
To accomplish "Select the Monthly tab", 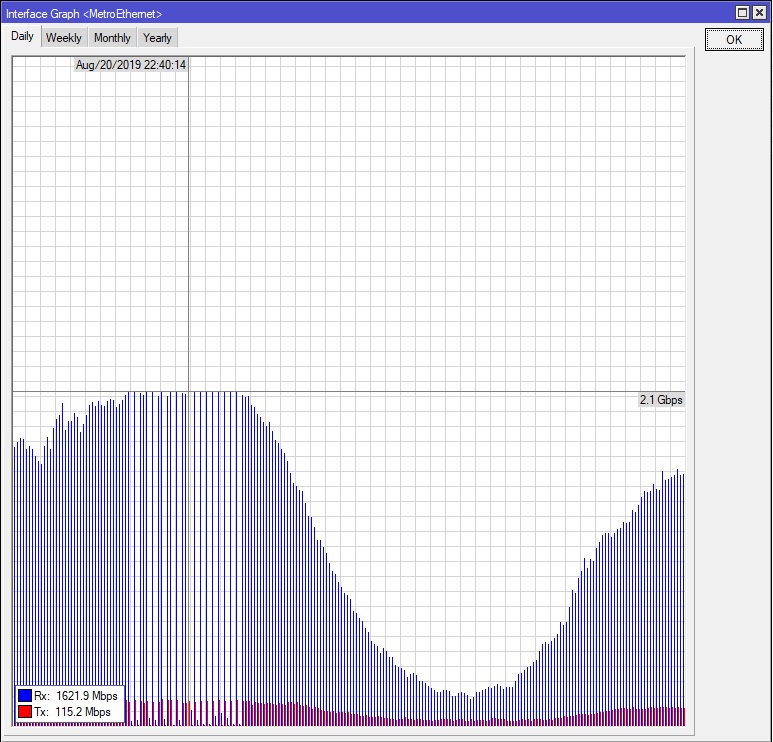I will point(112,38).
